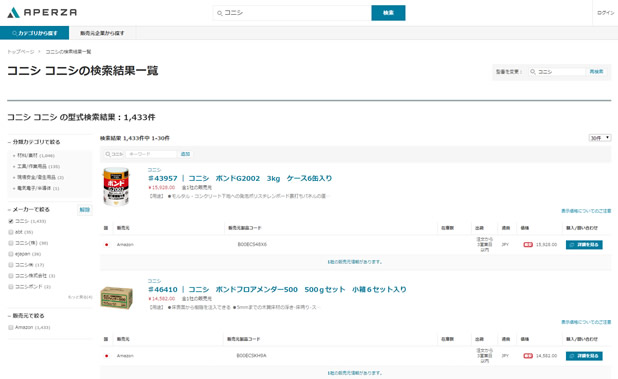618x379 pixels.
Task: Click the 検索結果 1,433件中 1-30件 text
Action: (135, 138)
